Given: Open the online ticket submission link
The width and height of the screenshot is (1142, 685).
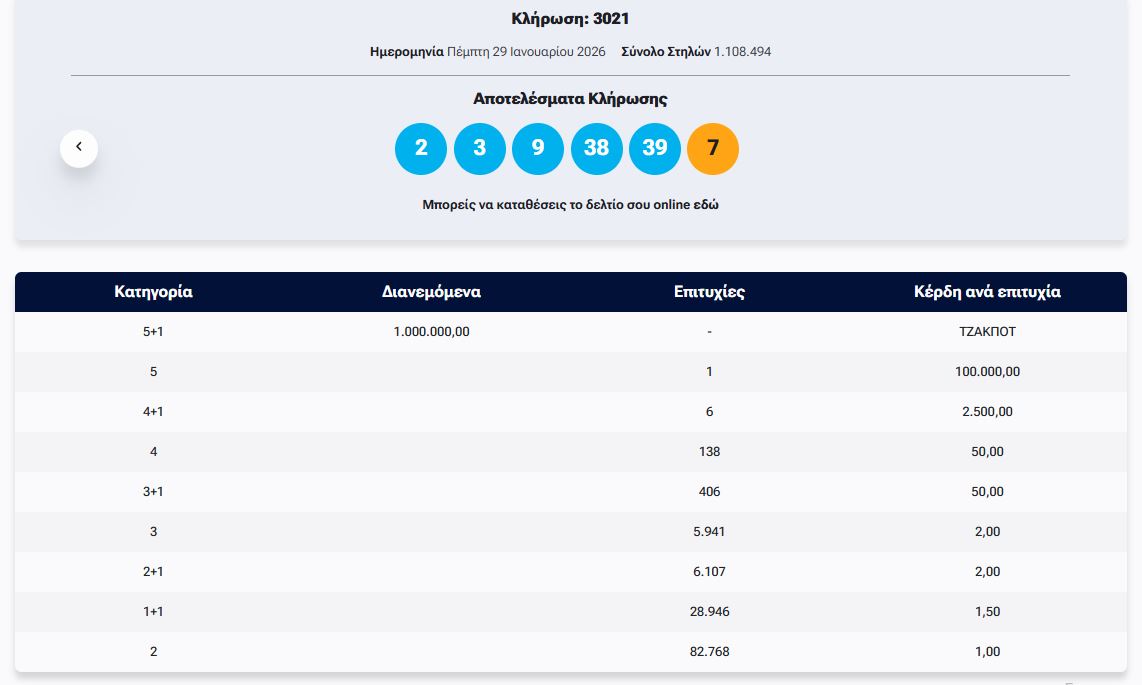Looking at the screenshot, I should pyautogui.click(x=570, y=205).
